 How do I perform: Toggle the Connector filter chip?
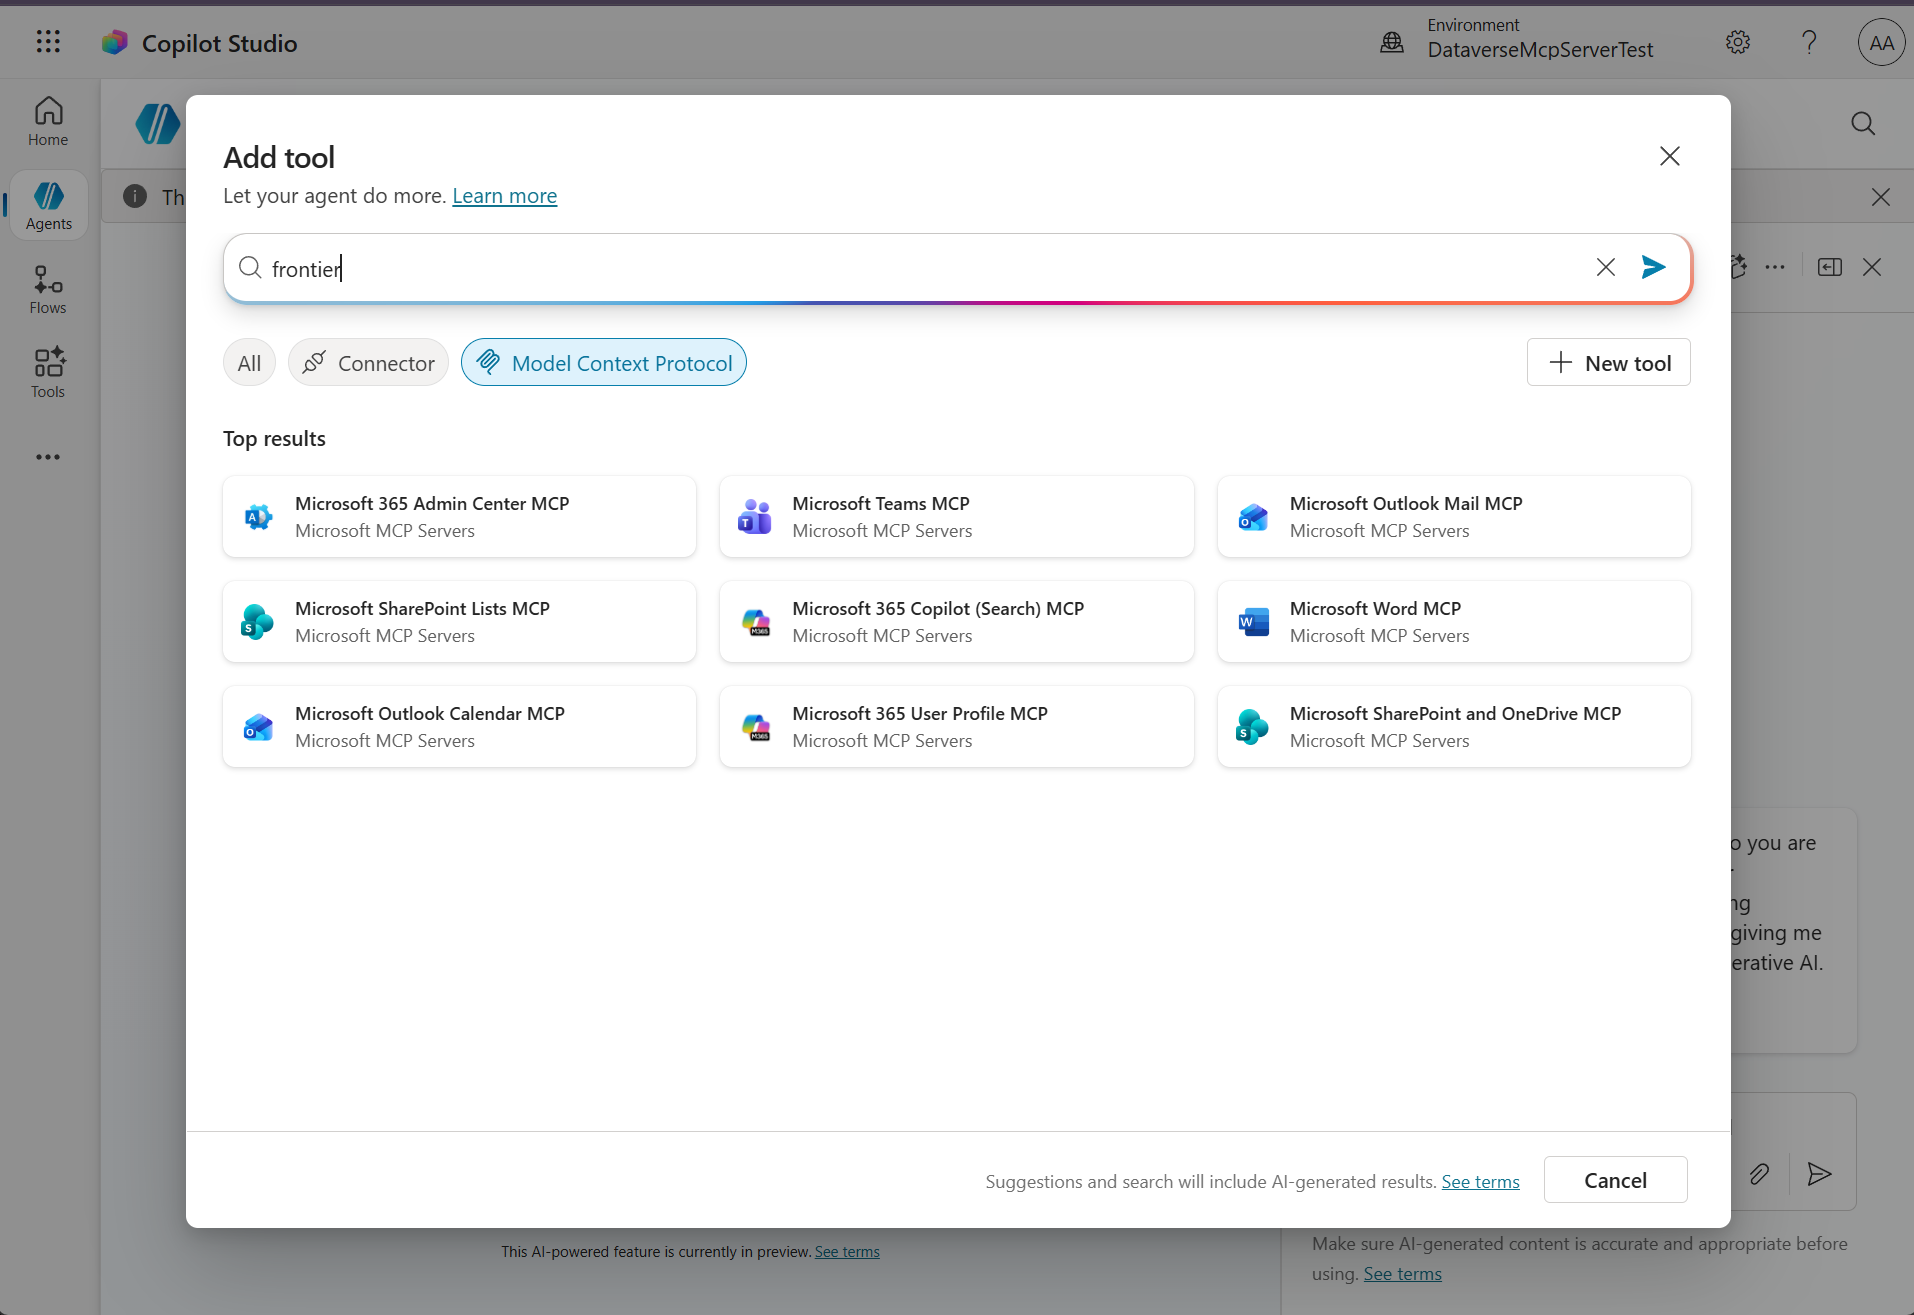[x=368, y=363]
